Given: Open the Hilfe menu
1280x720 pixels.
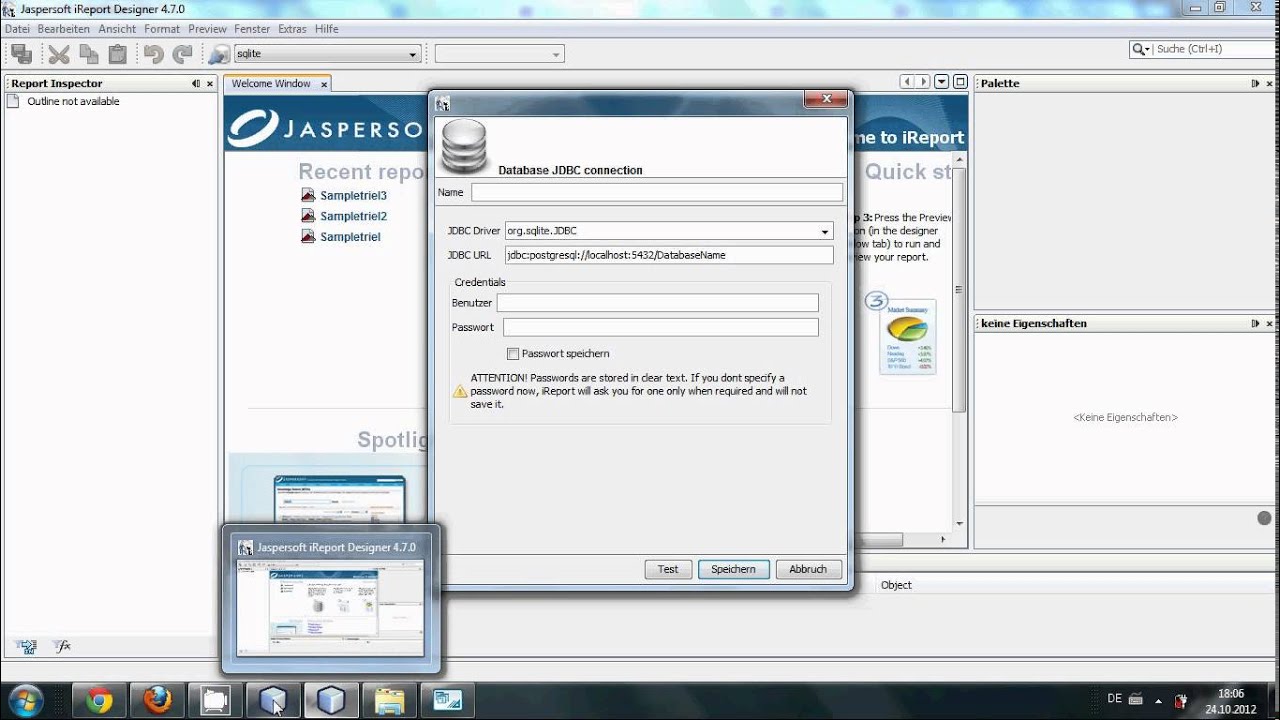Looking at the screenshot, I should click(x=327, y=29).
